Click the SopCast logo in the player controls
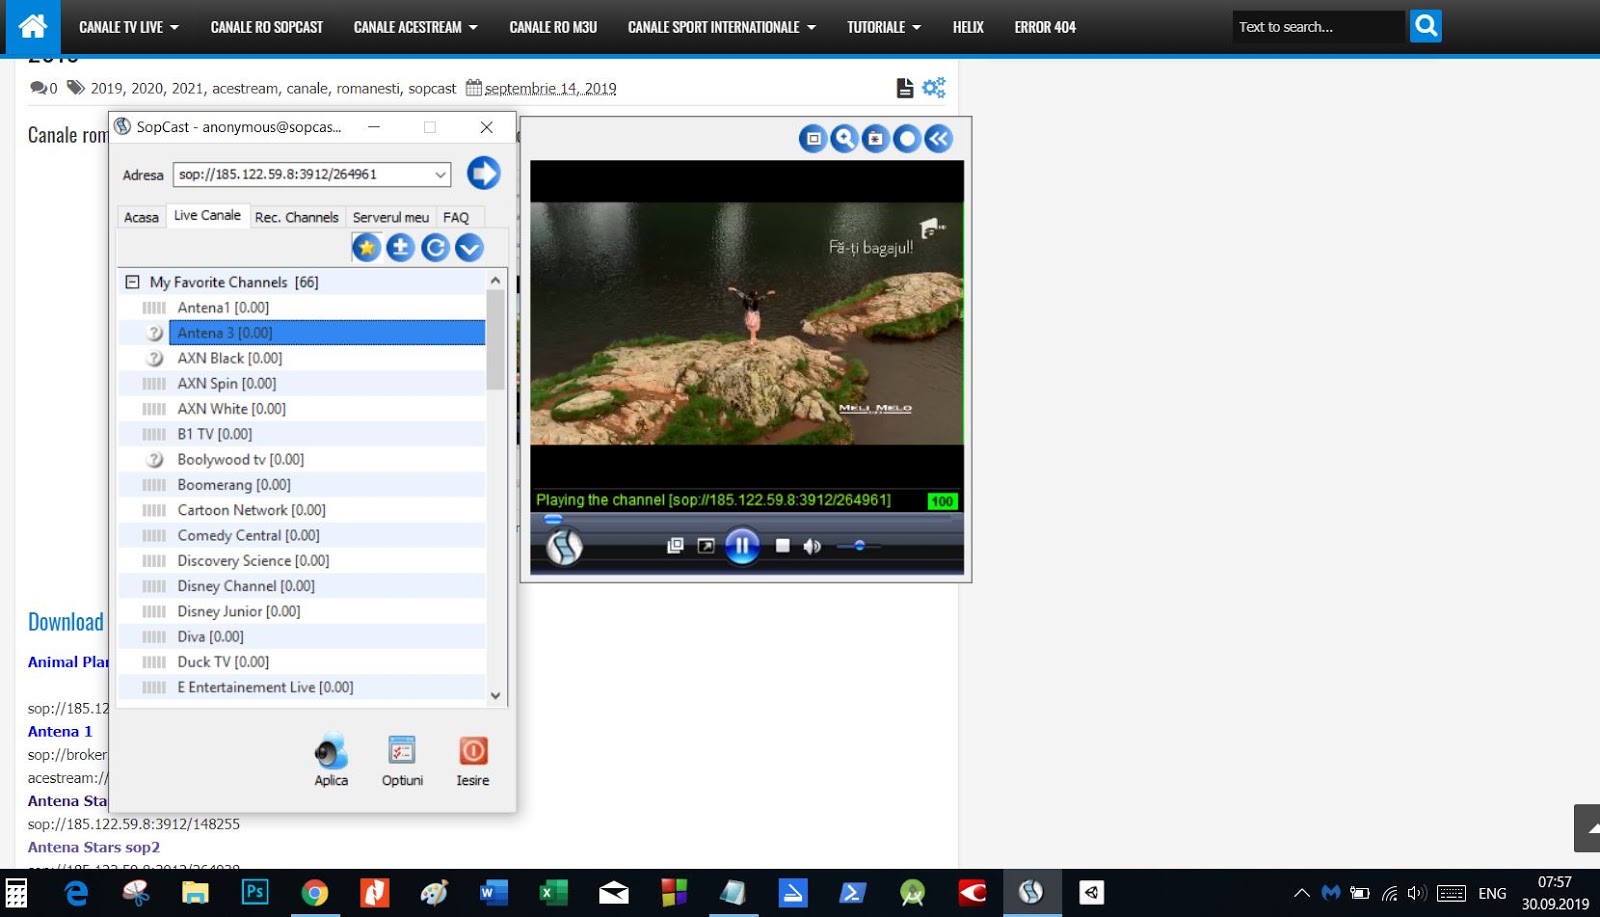Image resolution: width=1600 pixels, height=917 pixels. point(565,546)
